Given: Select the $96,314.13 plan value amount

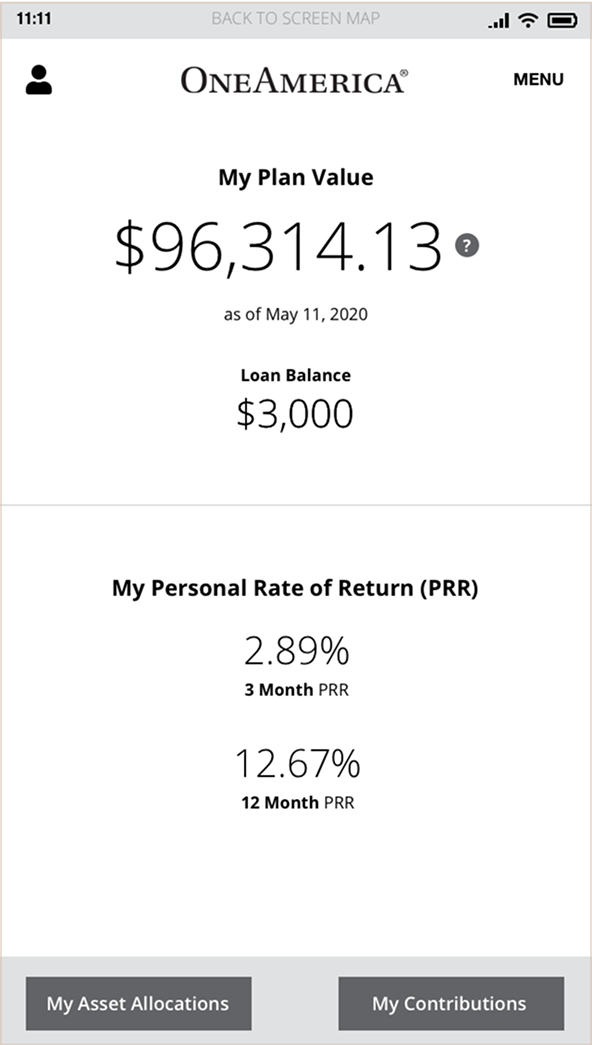Looking at the screenshot, I should (x=279, y=247).
